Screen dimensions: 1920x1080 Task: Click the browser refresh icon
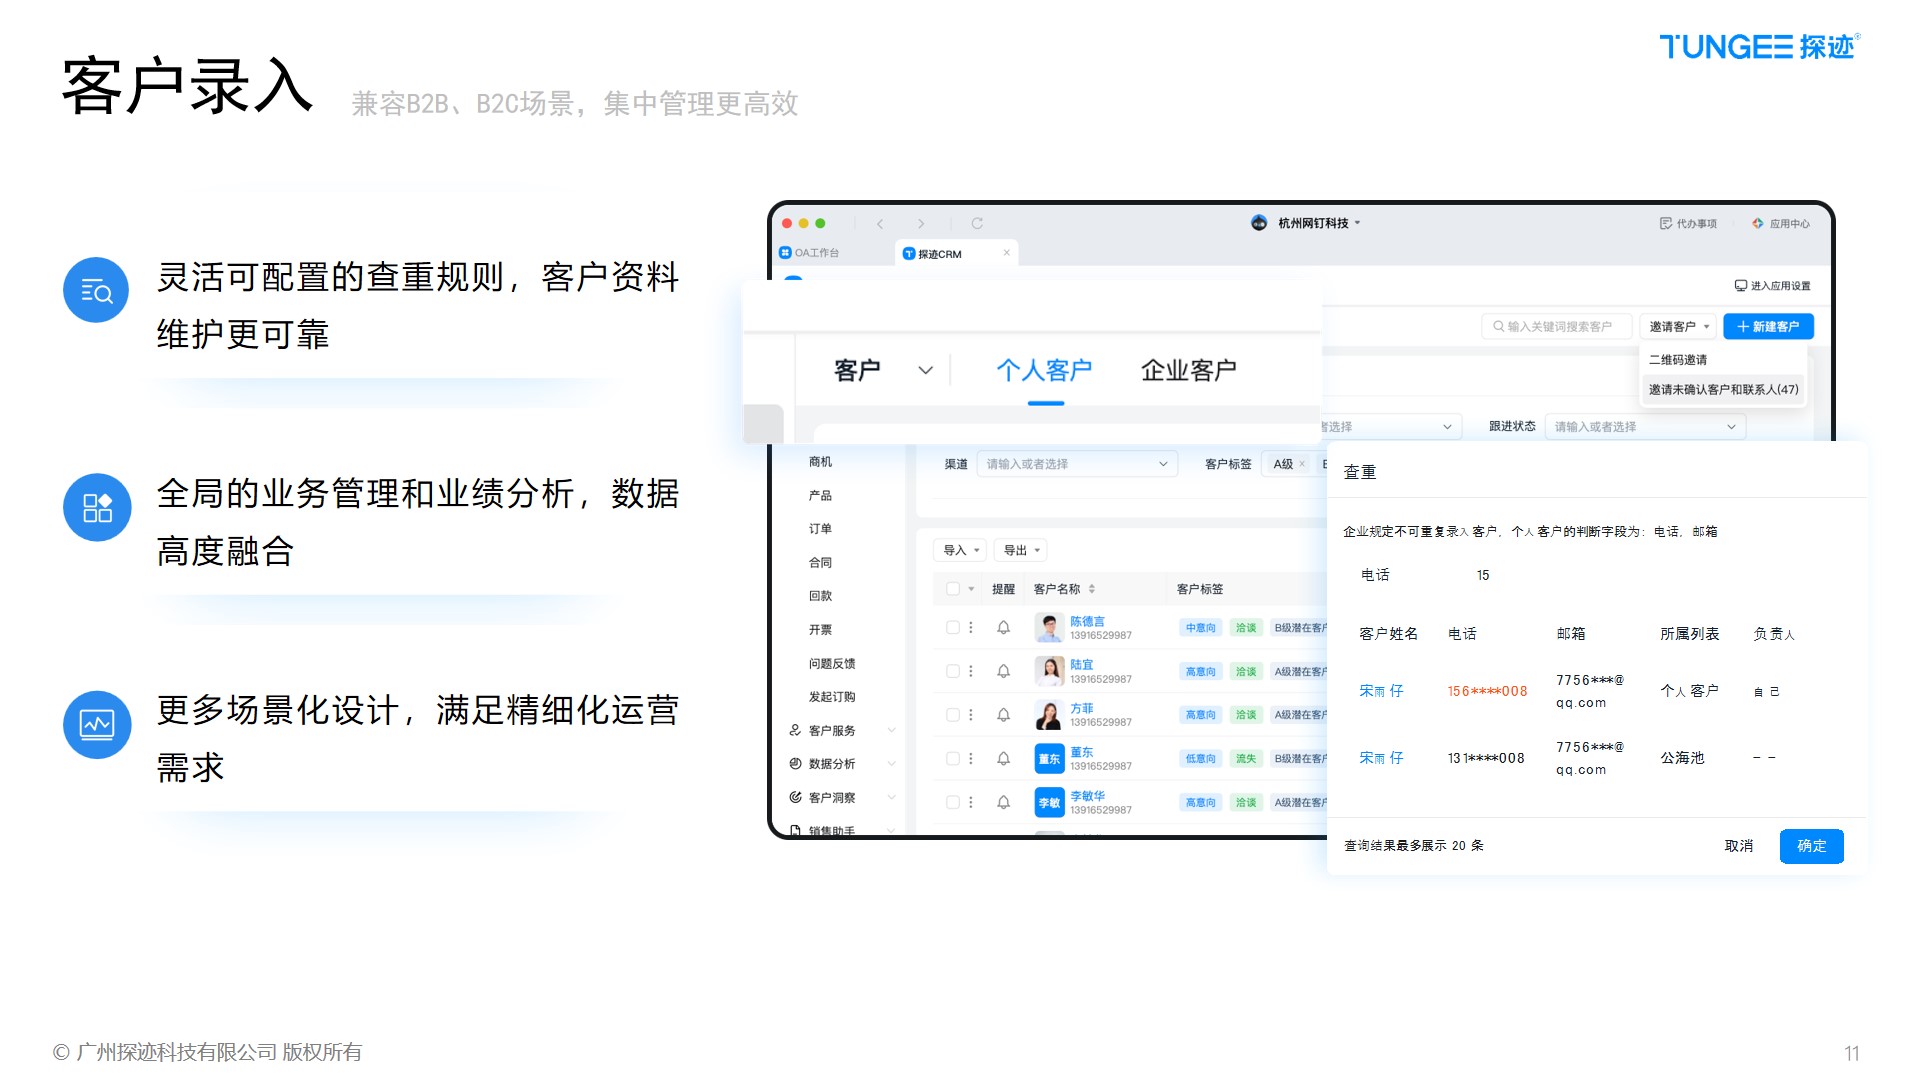point(977,223)
